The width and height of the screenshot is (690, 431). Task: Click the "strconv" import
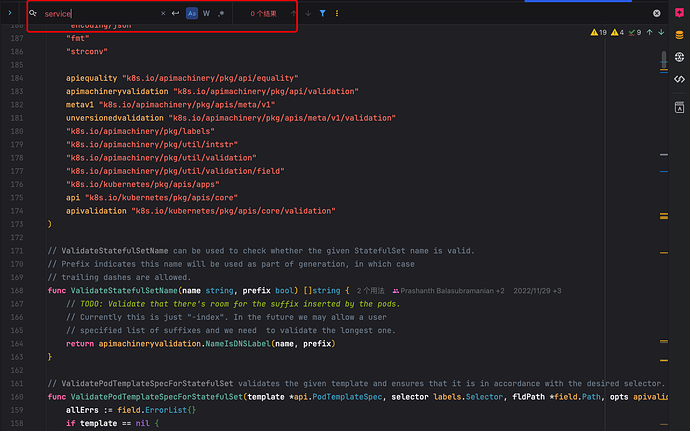point(87,52)
